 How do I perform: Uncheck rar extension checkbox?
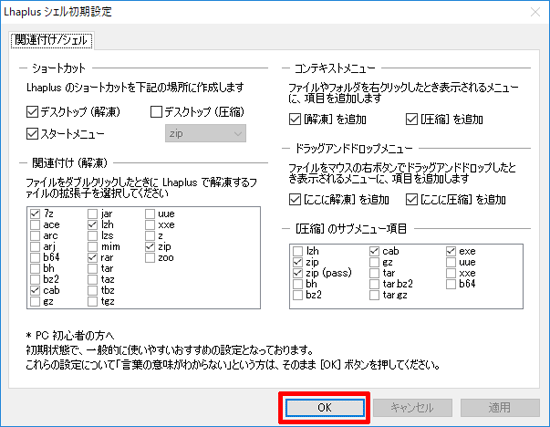(x=93, y=258)
